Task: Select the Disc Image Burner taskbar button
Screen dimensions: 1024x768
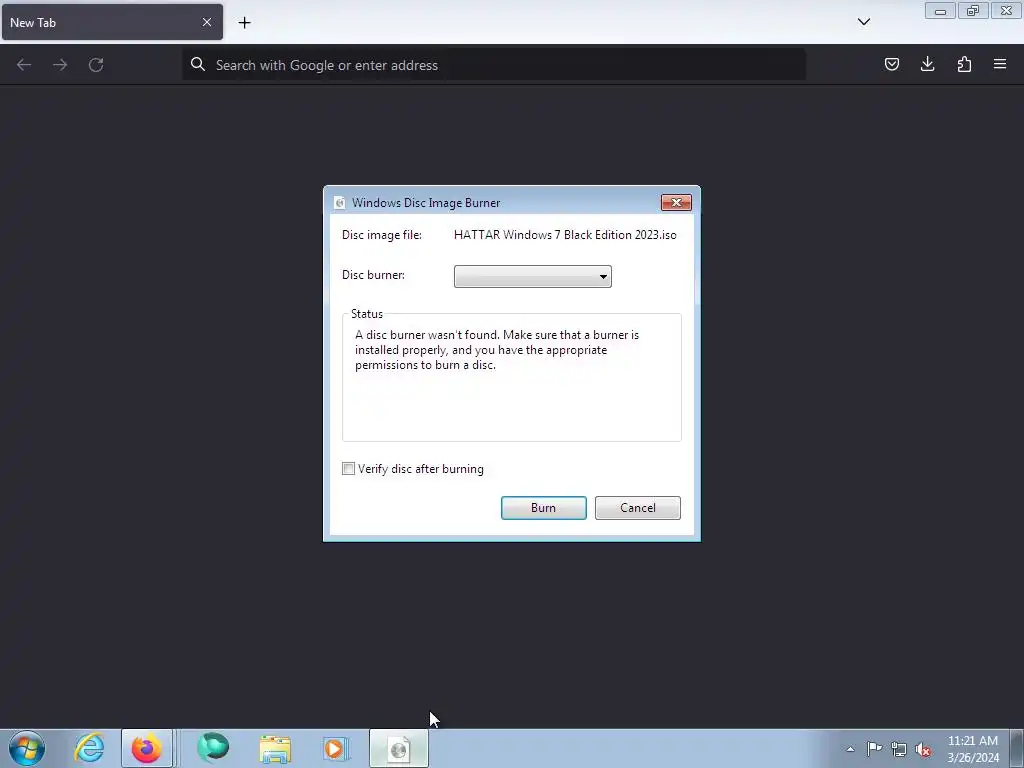Action: pyautogui.click(x=399, y=748)
